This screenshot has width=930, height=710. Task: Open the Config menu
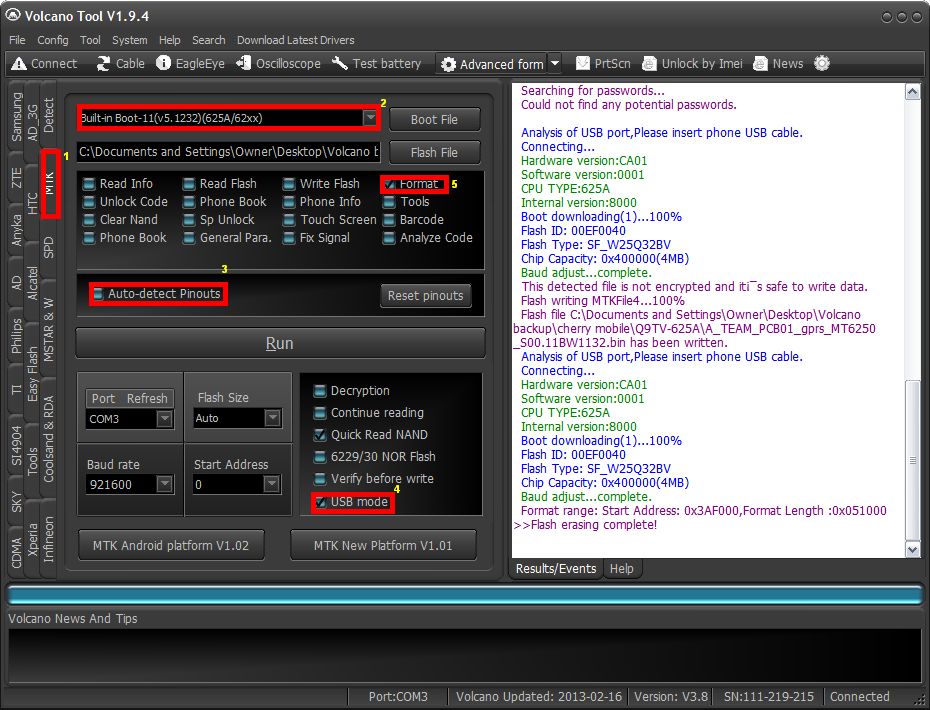53,40
